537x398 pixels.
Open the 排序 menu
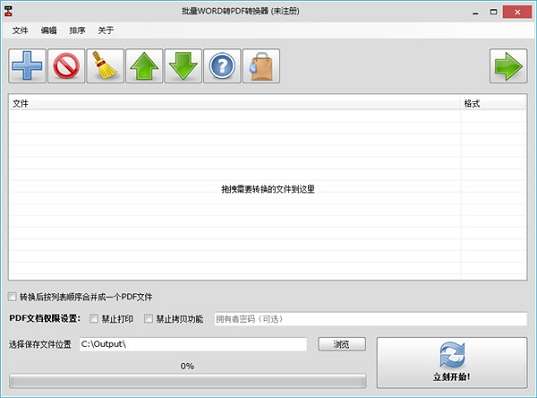(x=77, y=30)
